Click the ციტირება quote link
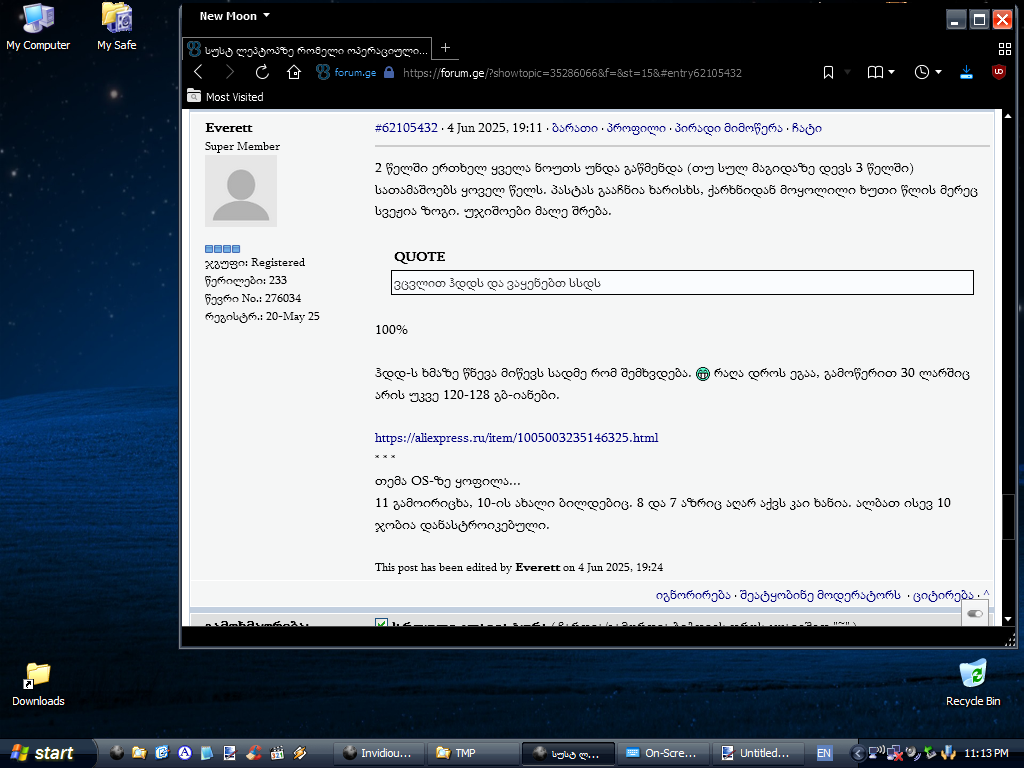This screenshot has height=768, width=1024. coord(943,595)
